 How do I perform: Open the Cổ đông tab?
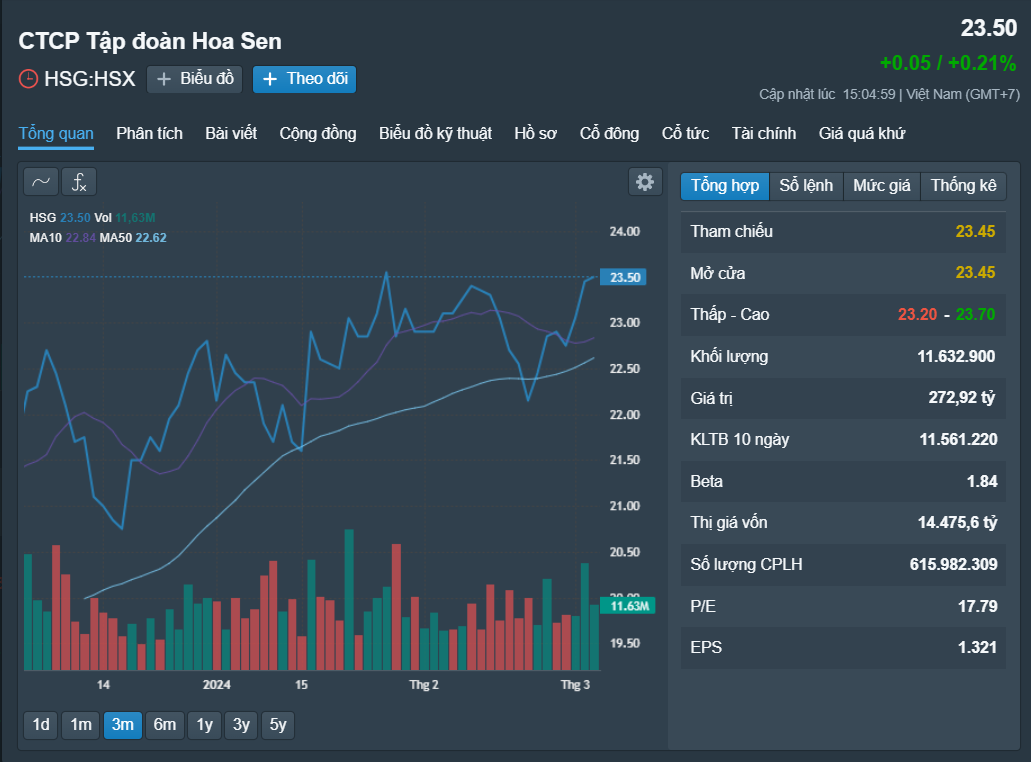click(x=609, y=133)
